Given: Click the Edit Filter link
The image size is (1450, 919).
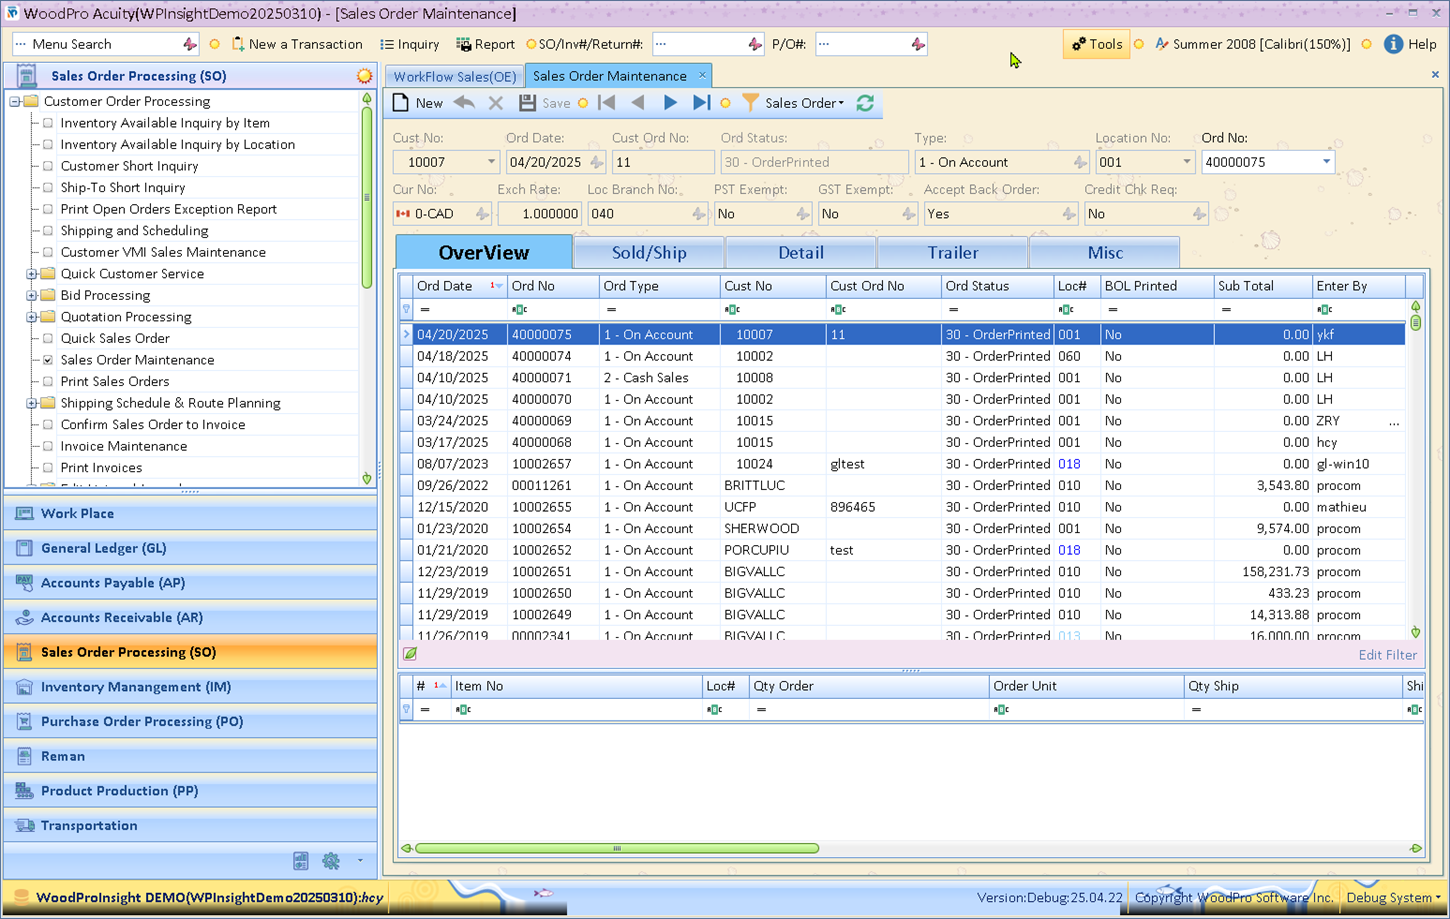Looking at the screenshot, I should coord(1387,655).
